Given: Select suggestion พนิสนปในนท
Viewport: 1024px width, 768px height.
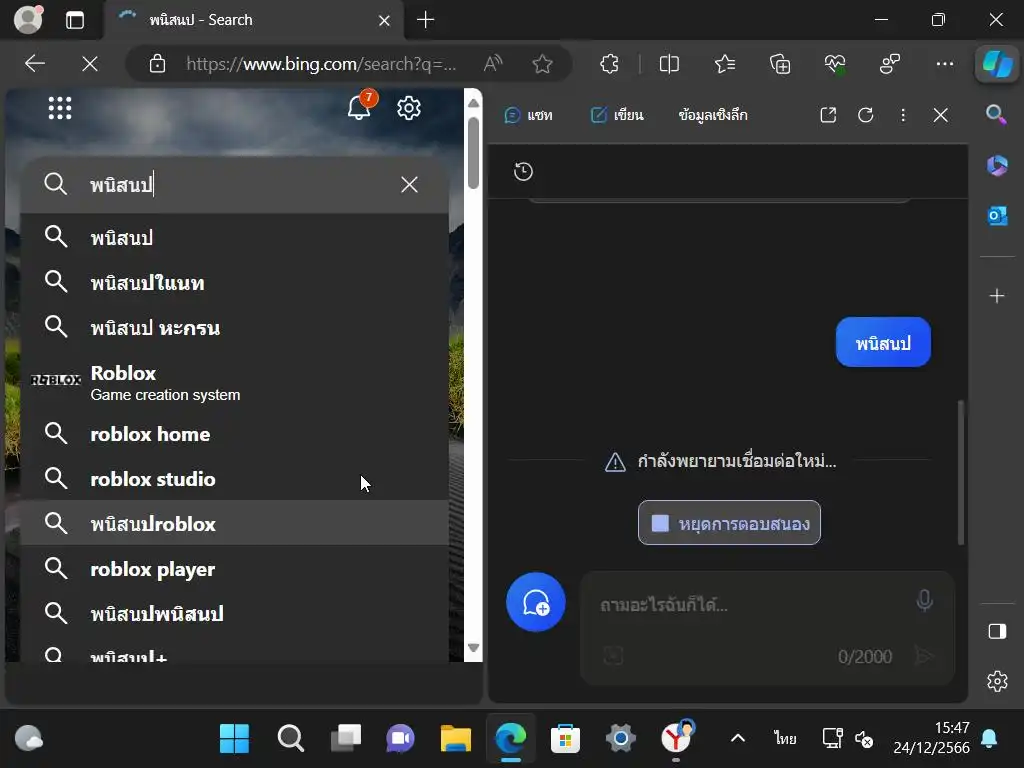Looking at the screenshot, I should [x=235, y=282].
